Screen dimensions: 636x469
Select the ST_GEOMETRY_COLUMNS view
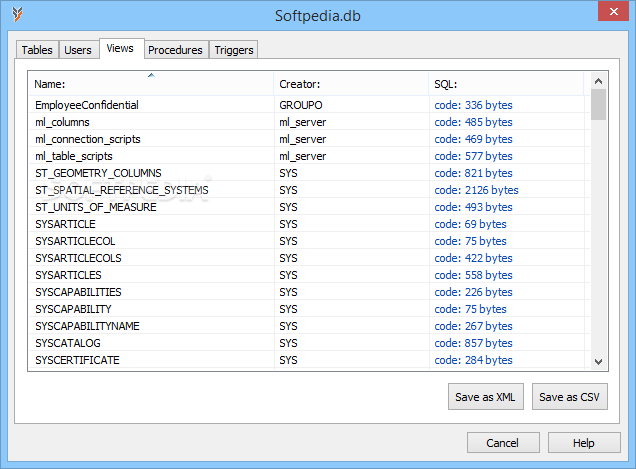[98, 173]
